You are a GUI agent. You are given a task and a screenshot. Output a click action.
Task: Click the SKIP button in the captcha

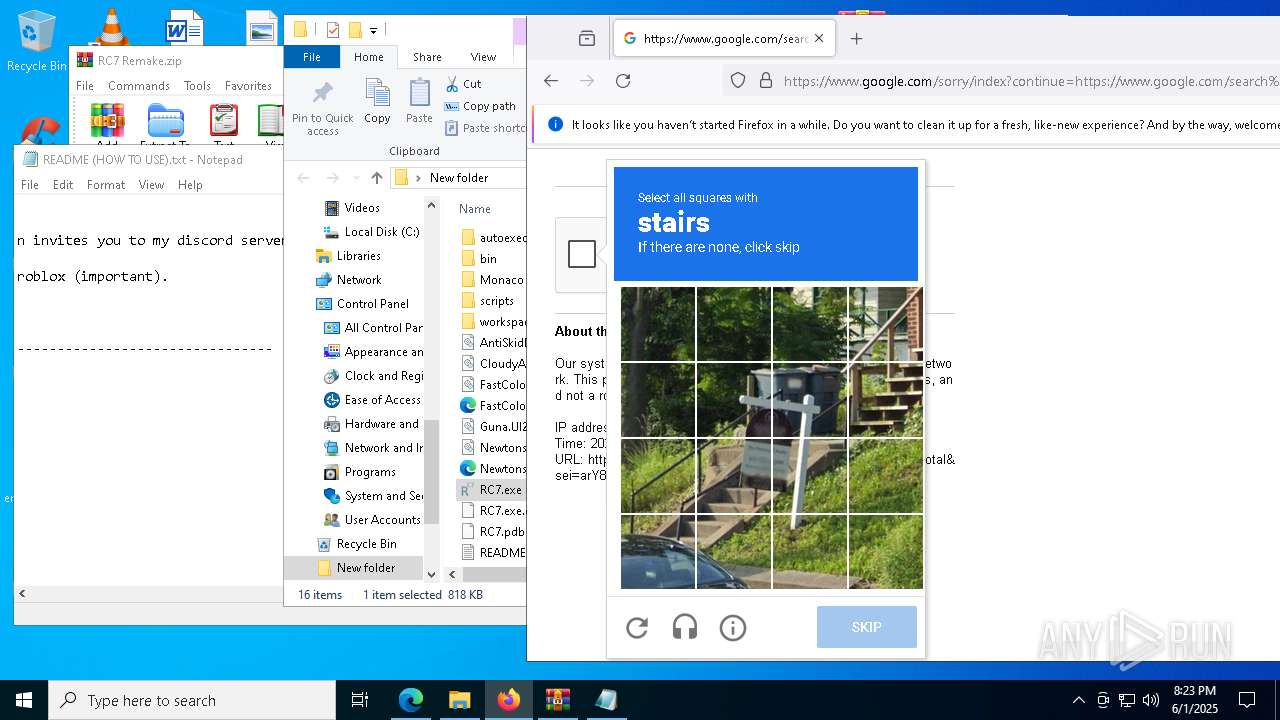[x=867, y=627]
